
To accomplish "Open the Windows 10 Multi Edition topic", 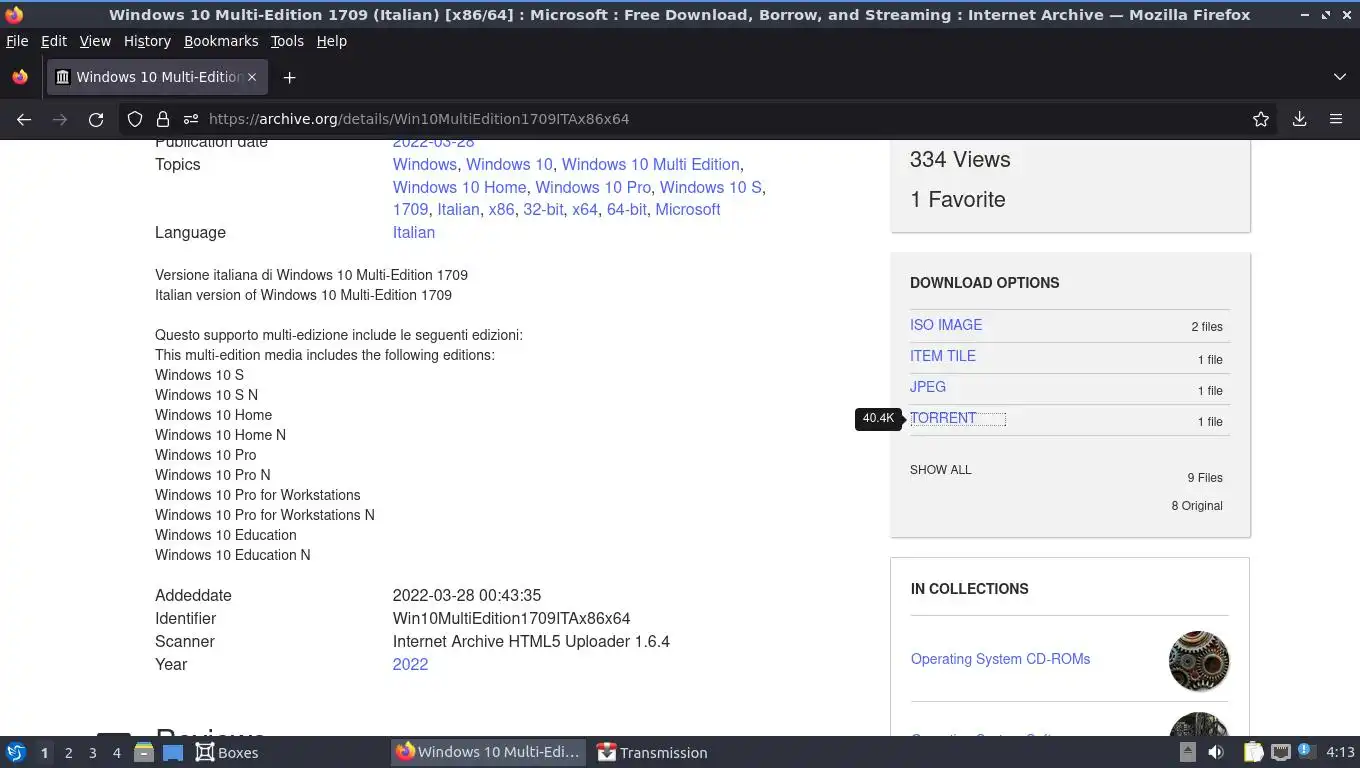I will [651, 164].
